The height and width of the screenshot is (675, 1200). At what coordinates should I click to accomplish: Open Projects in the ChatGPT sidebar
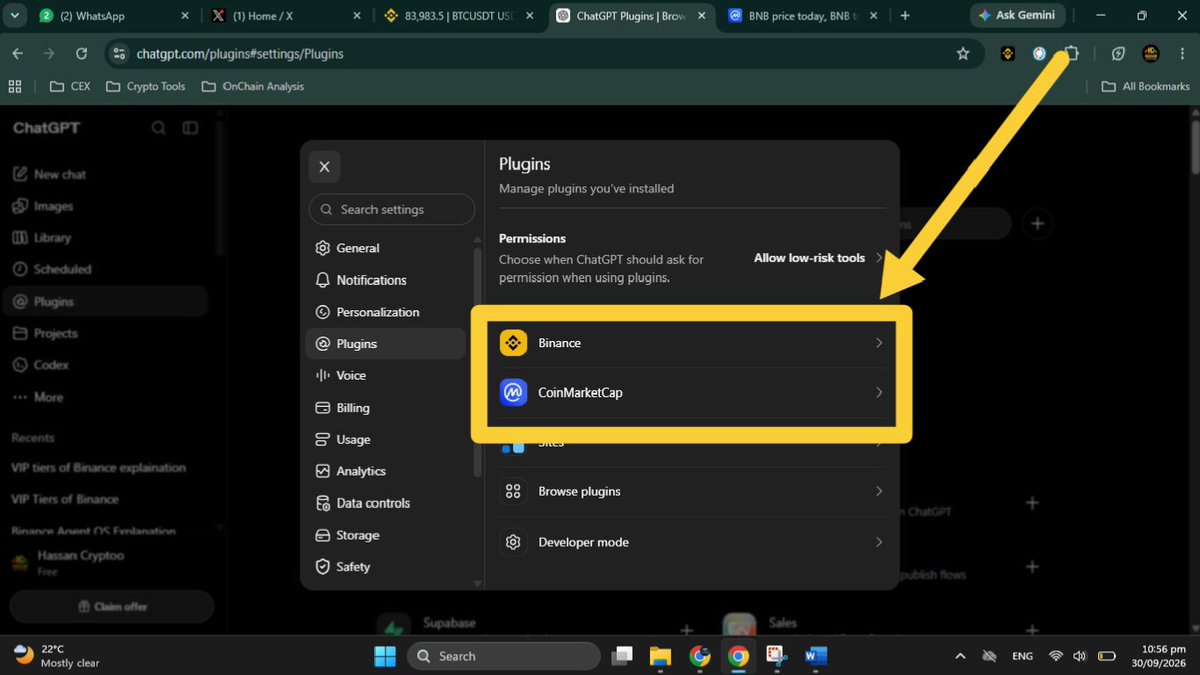[106, 333]
